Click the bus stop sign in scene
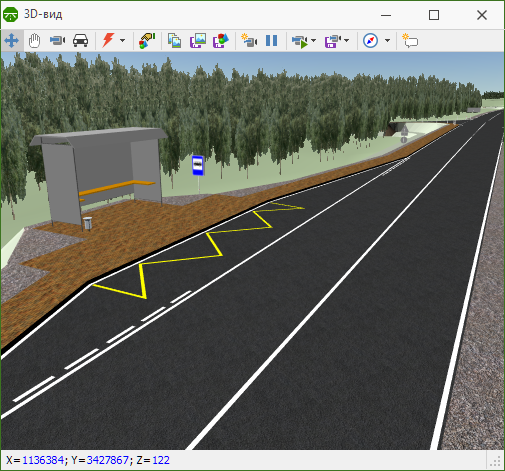This screenshot has width=505, height=471. [198, 165]
